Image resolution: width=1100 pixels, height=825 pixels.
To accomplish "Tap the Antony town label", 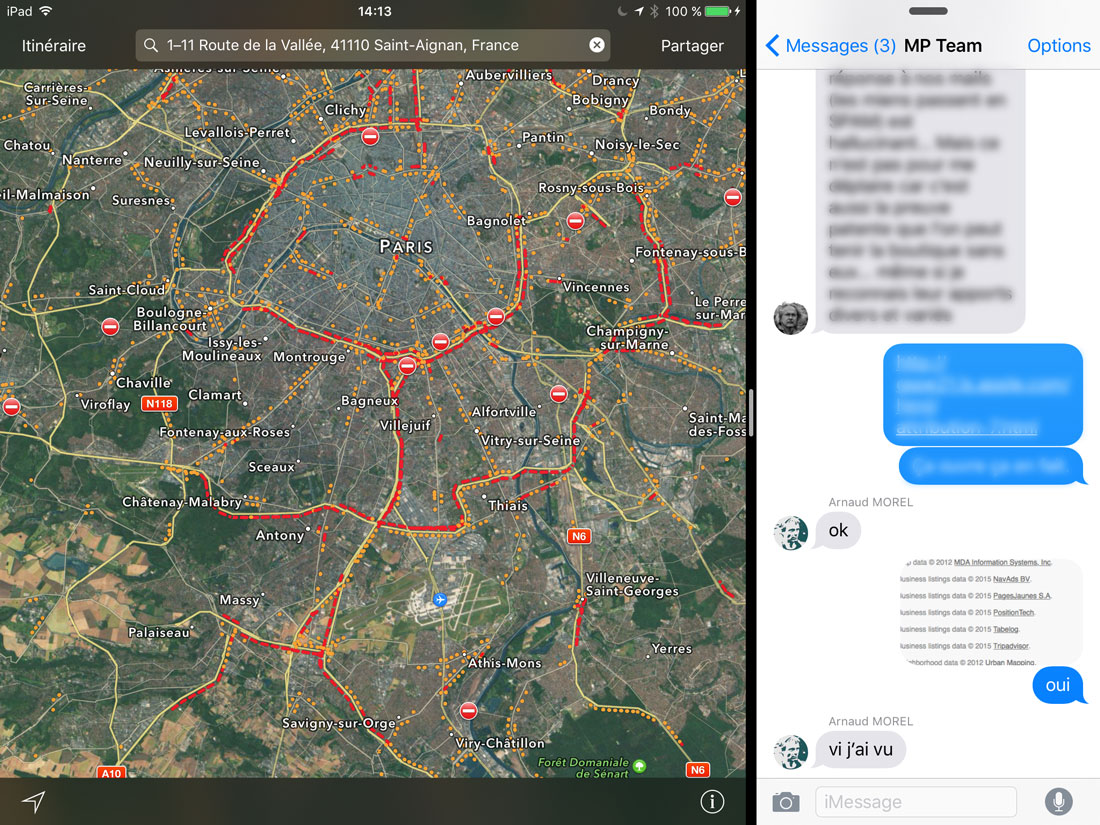I will pos(280,535).
